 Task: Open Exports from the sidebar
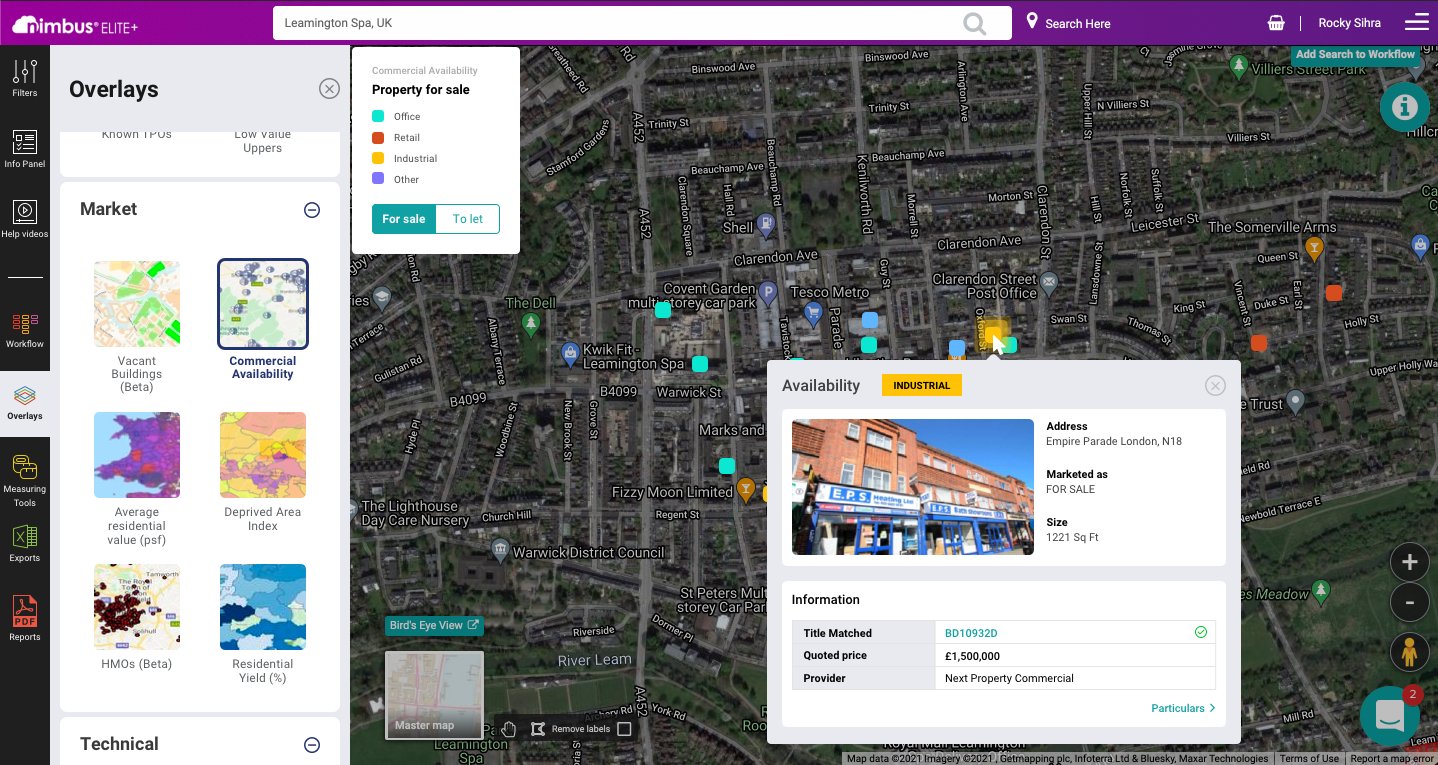pos(25,544)
